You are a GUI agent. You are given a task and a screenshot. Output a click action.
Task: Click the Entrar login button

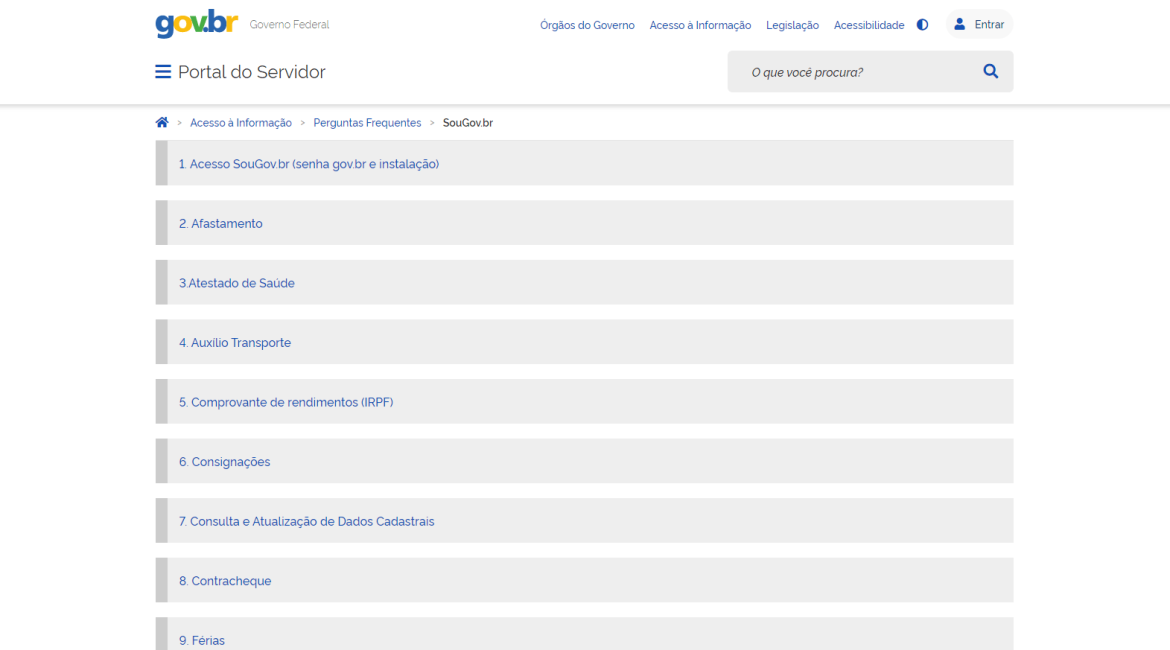tap(979, 25)
